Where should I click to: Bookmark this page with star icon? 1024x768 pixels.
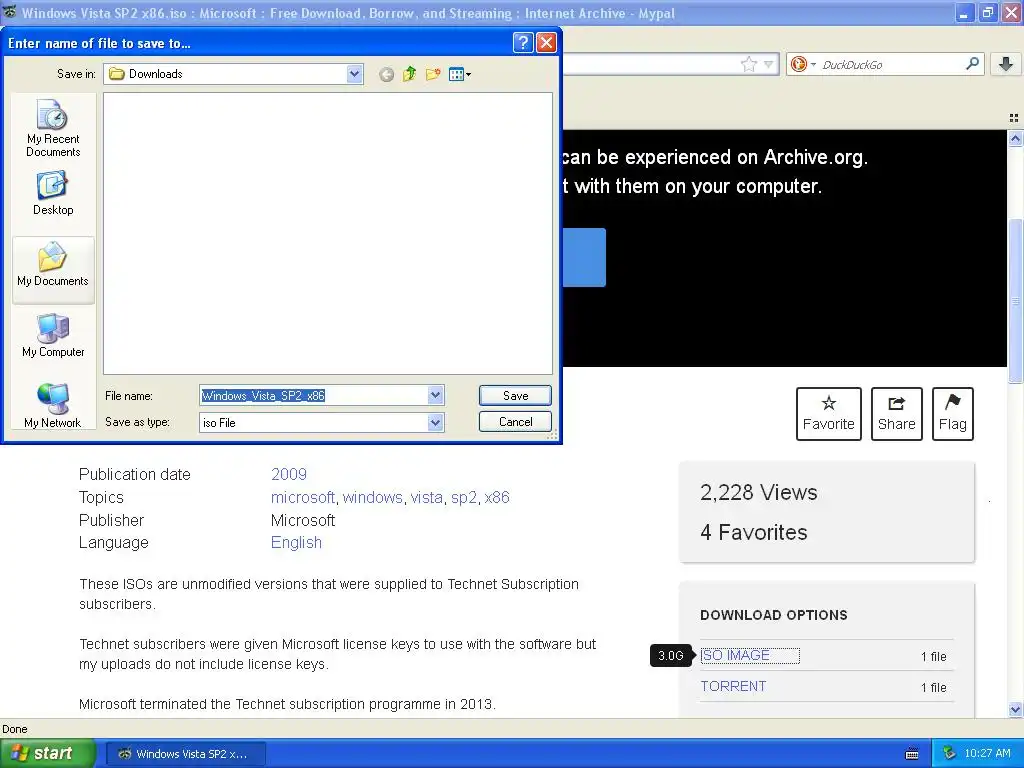pos(748,64)
